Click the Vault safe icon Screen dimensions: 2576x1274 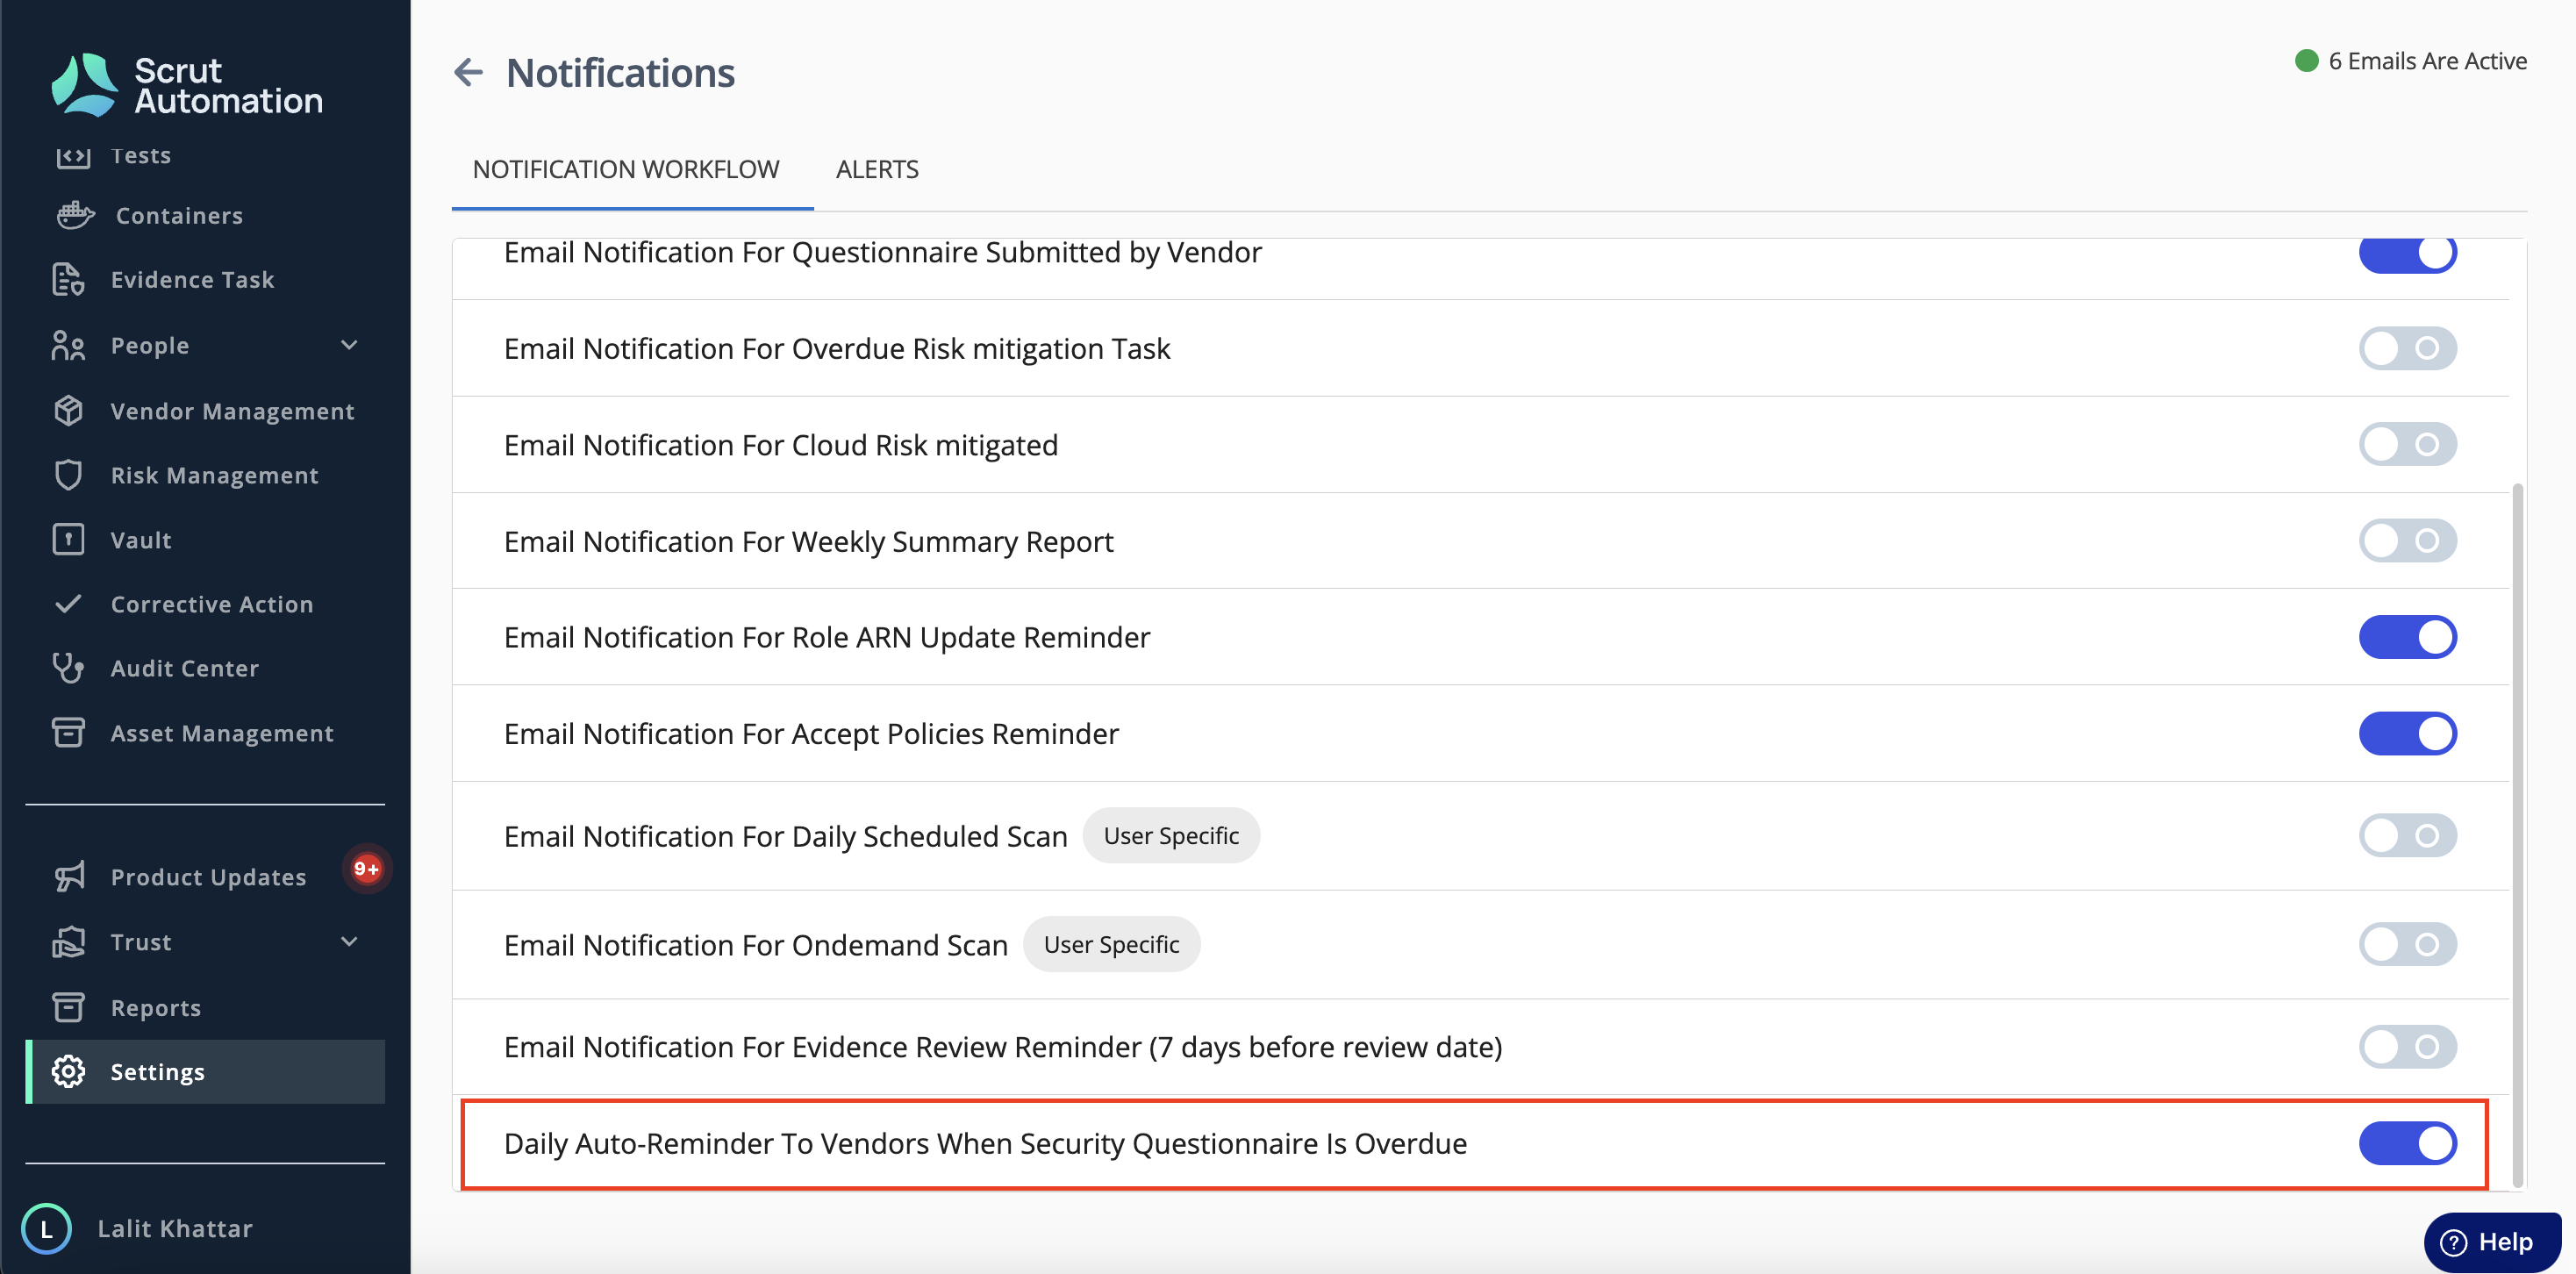tap(68, 539)
